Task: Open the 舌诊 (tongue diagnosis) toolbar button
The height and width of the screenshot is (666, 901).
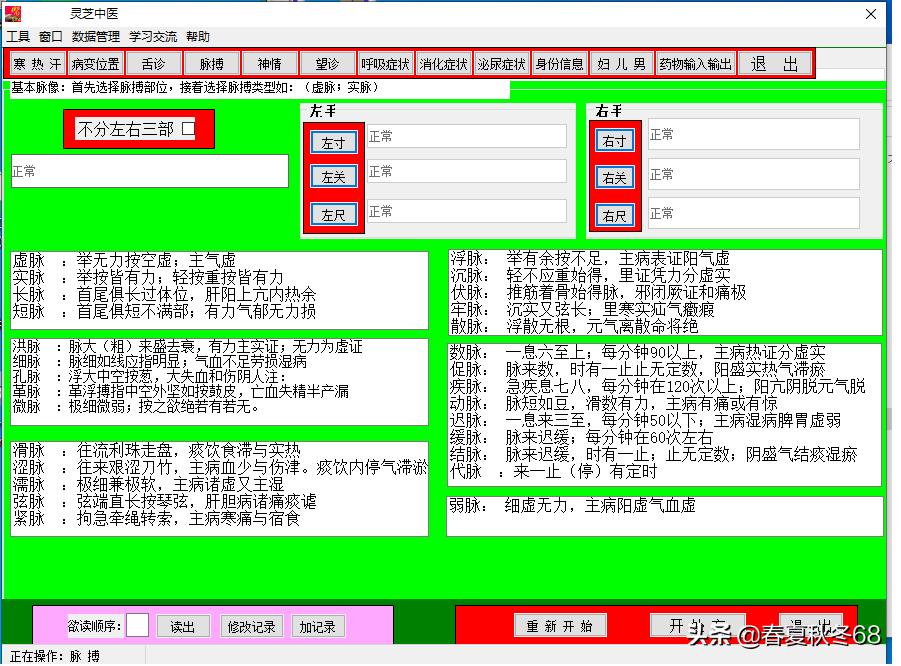Action: [x=155, y=62]
